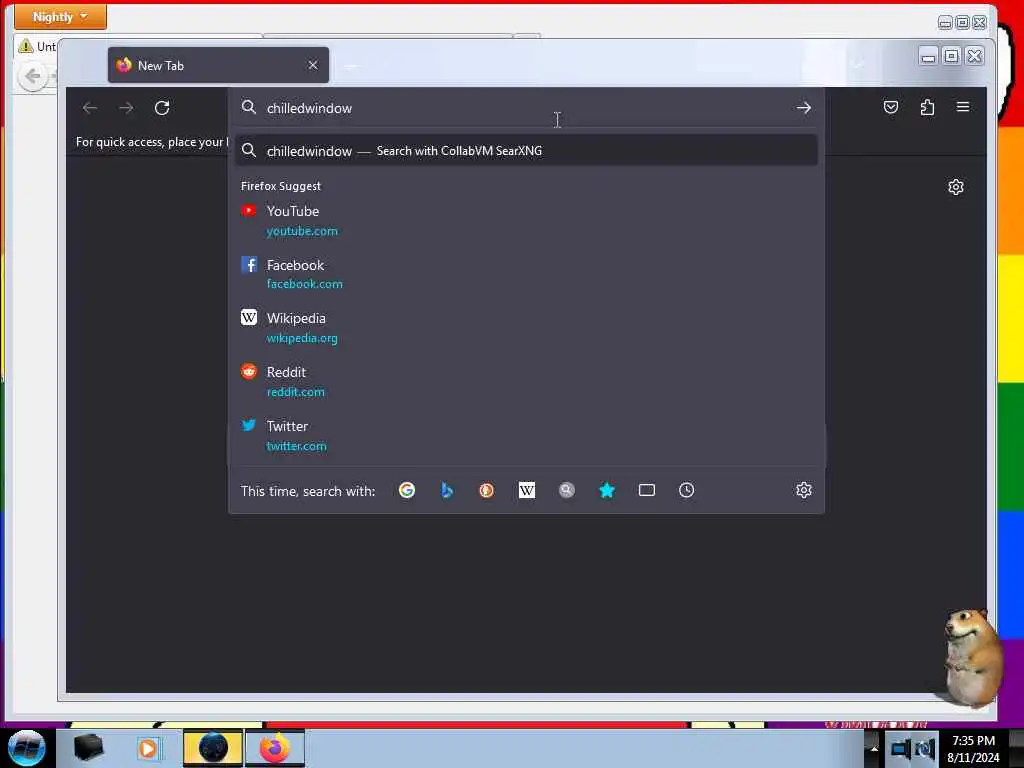Image resolution: width=1024 pixels, height=768 pixels.
Task: Select the Unt tab in background window
Action: [37, 46]
